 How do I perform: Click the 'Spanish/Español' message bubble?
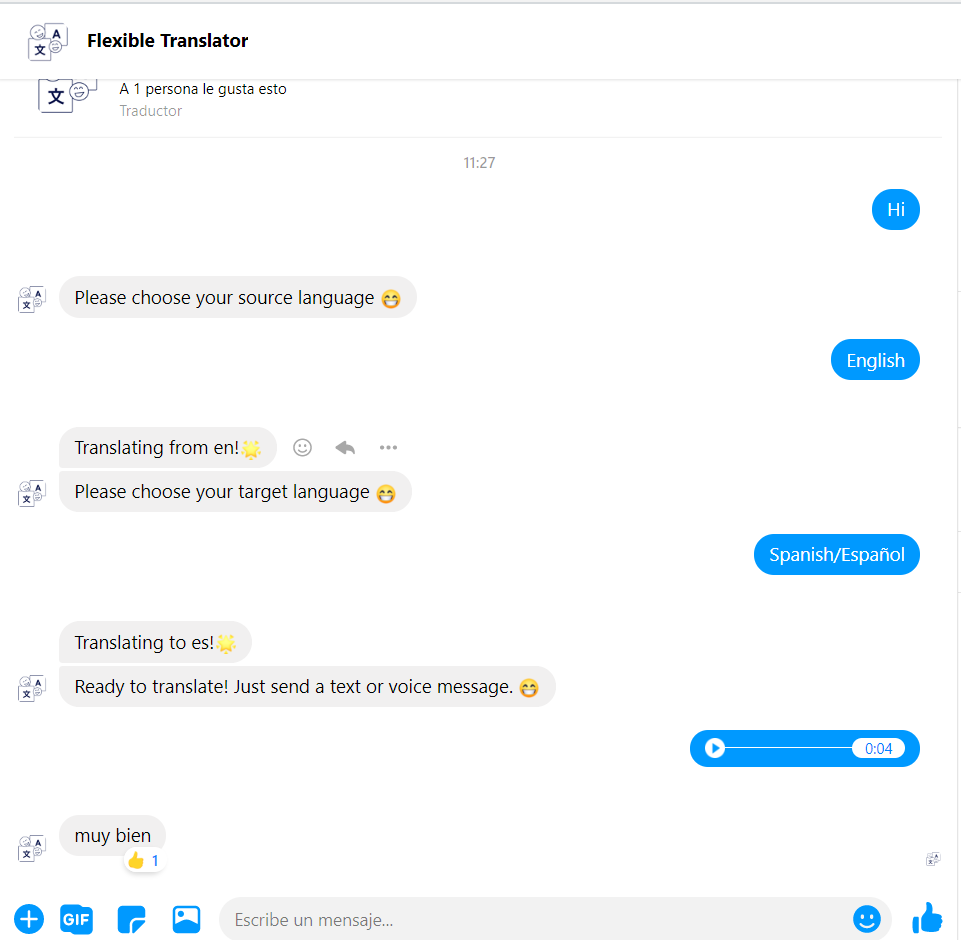pyautogui.click(x=837, y=555)
